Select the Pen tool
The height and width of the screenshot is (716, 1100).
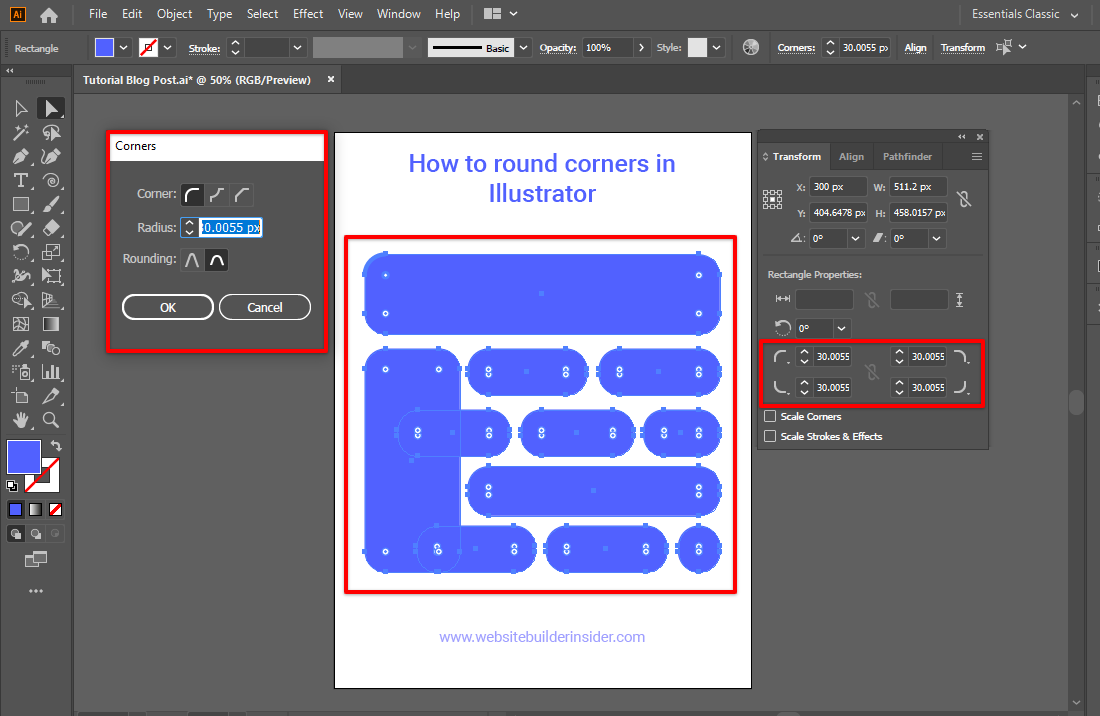coord(21,156)
